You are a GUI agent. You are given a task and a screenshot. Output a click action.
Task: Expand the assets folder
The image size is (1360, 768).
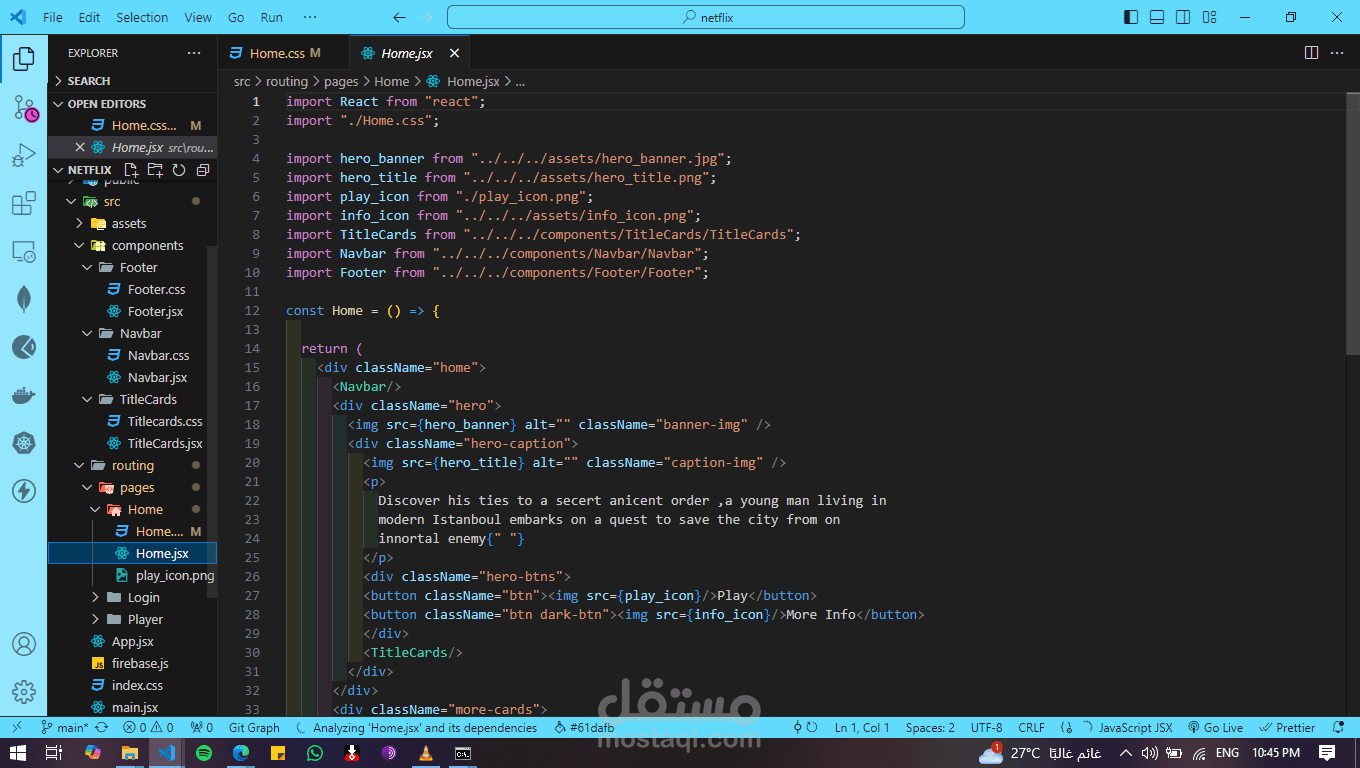point(130,223)
